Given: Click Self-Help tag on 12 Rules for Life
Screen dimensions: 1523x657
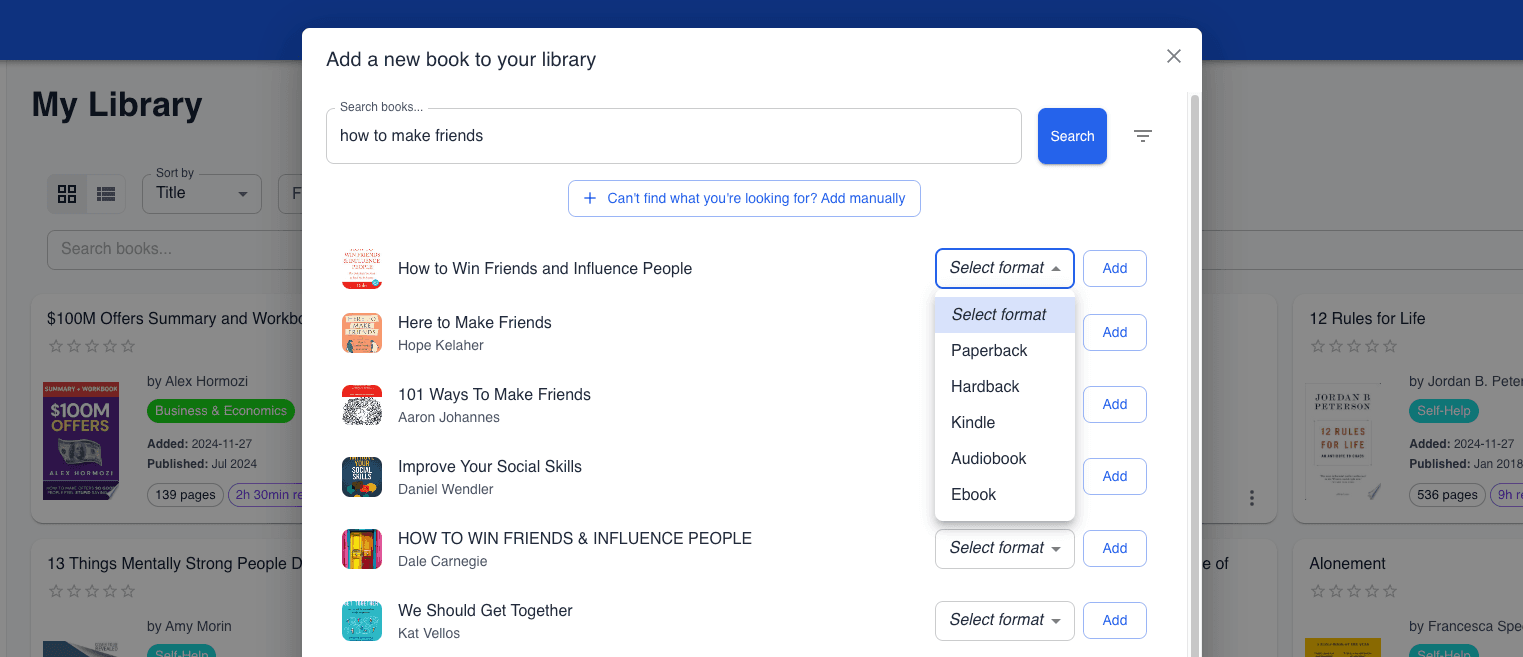Looking at the screenshot, I should (x=1443, y=410).
